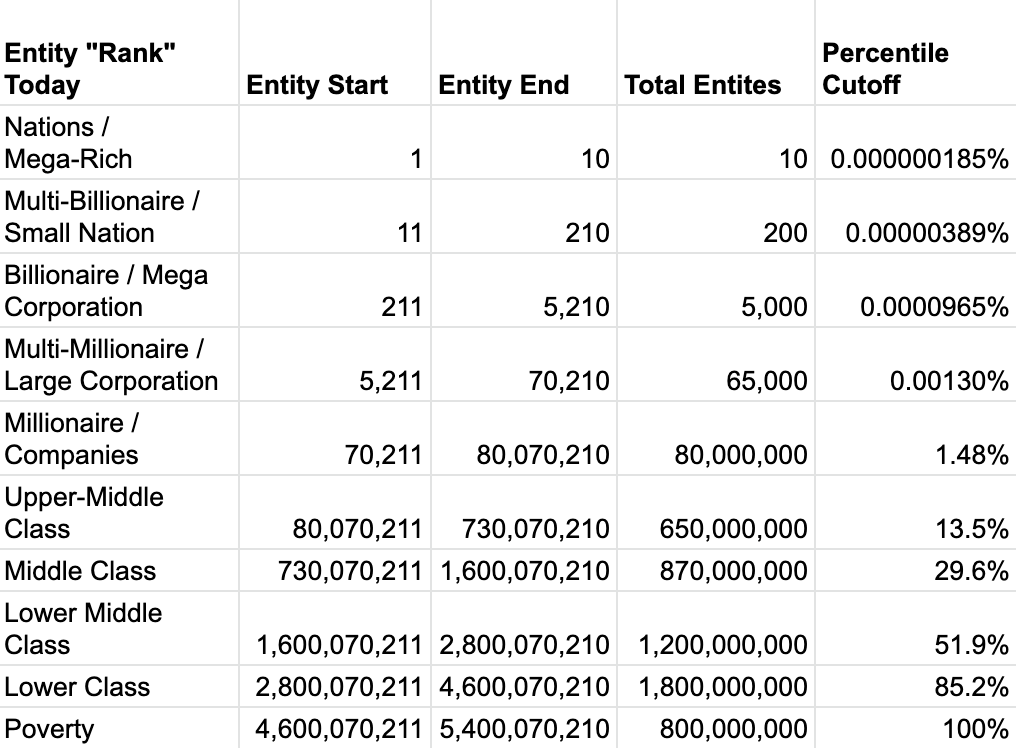Select the 'Nations / Mega-Rich' row label
The height and width of the screenshot is (748, 1016).
[x=68, y=143]
